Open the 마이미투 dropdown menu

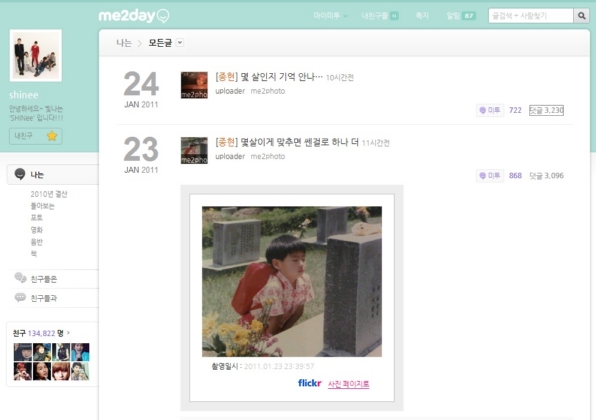(x=330, y=16)
